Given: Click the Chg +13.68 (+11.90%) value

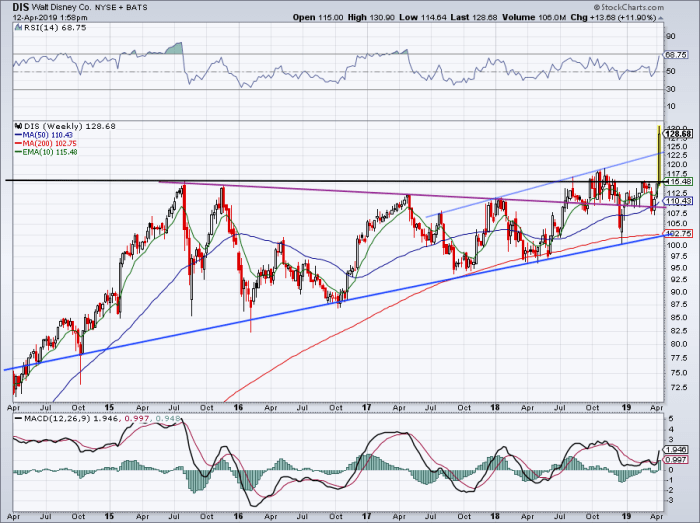Looking at the screenshot, I should coord(613,17).
